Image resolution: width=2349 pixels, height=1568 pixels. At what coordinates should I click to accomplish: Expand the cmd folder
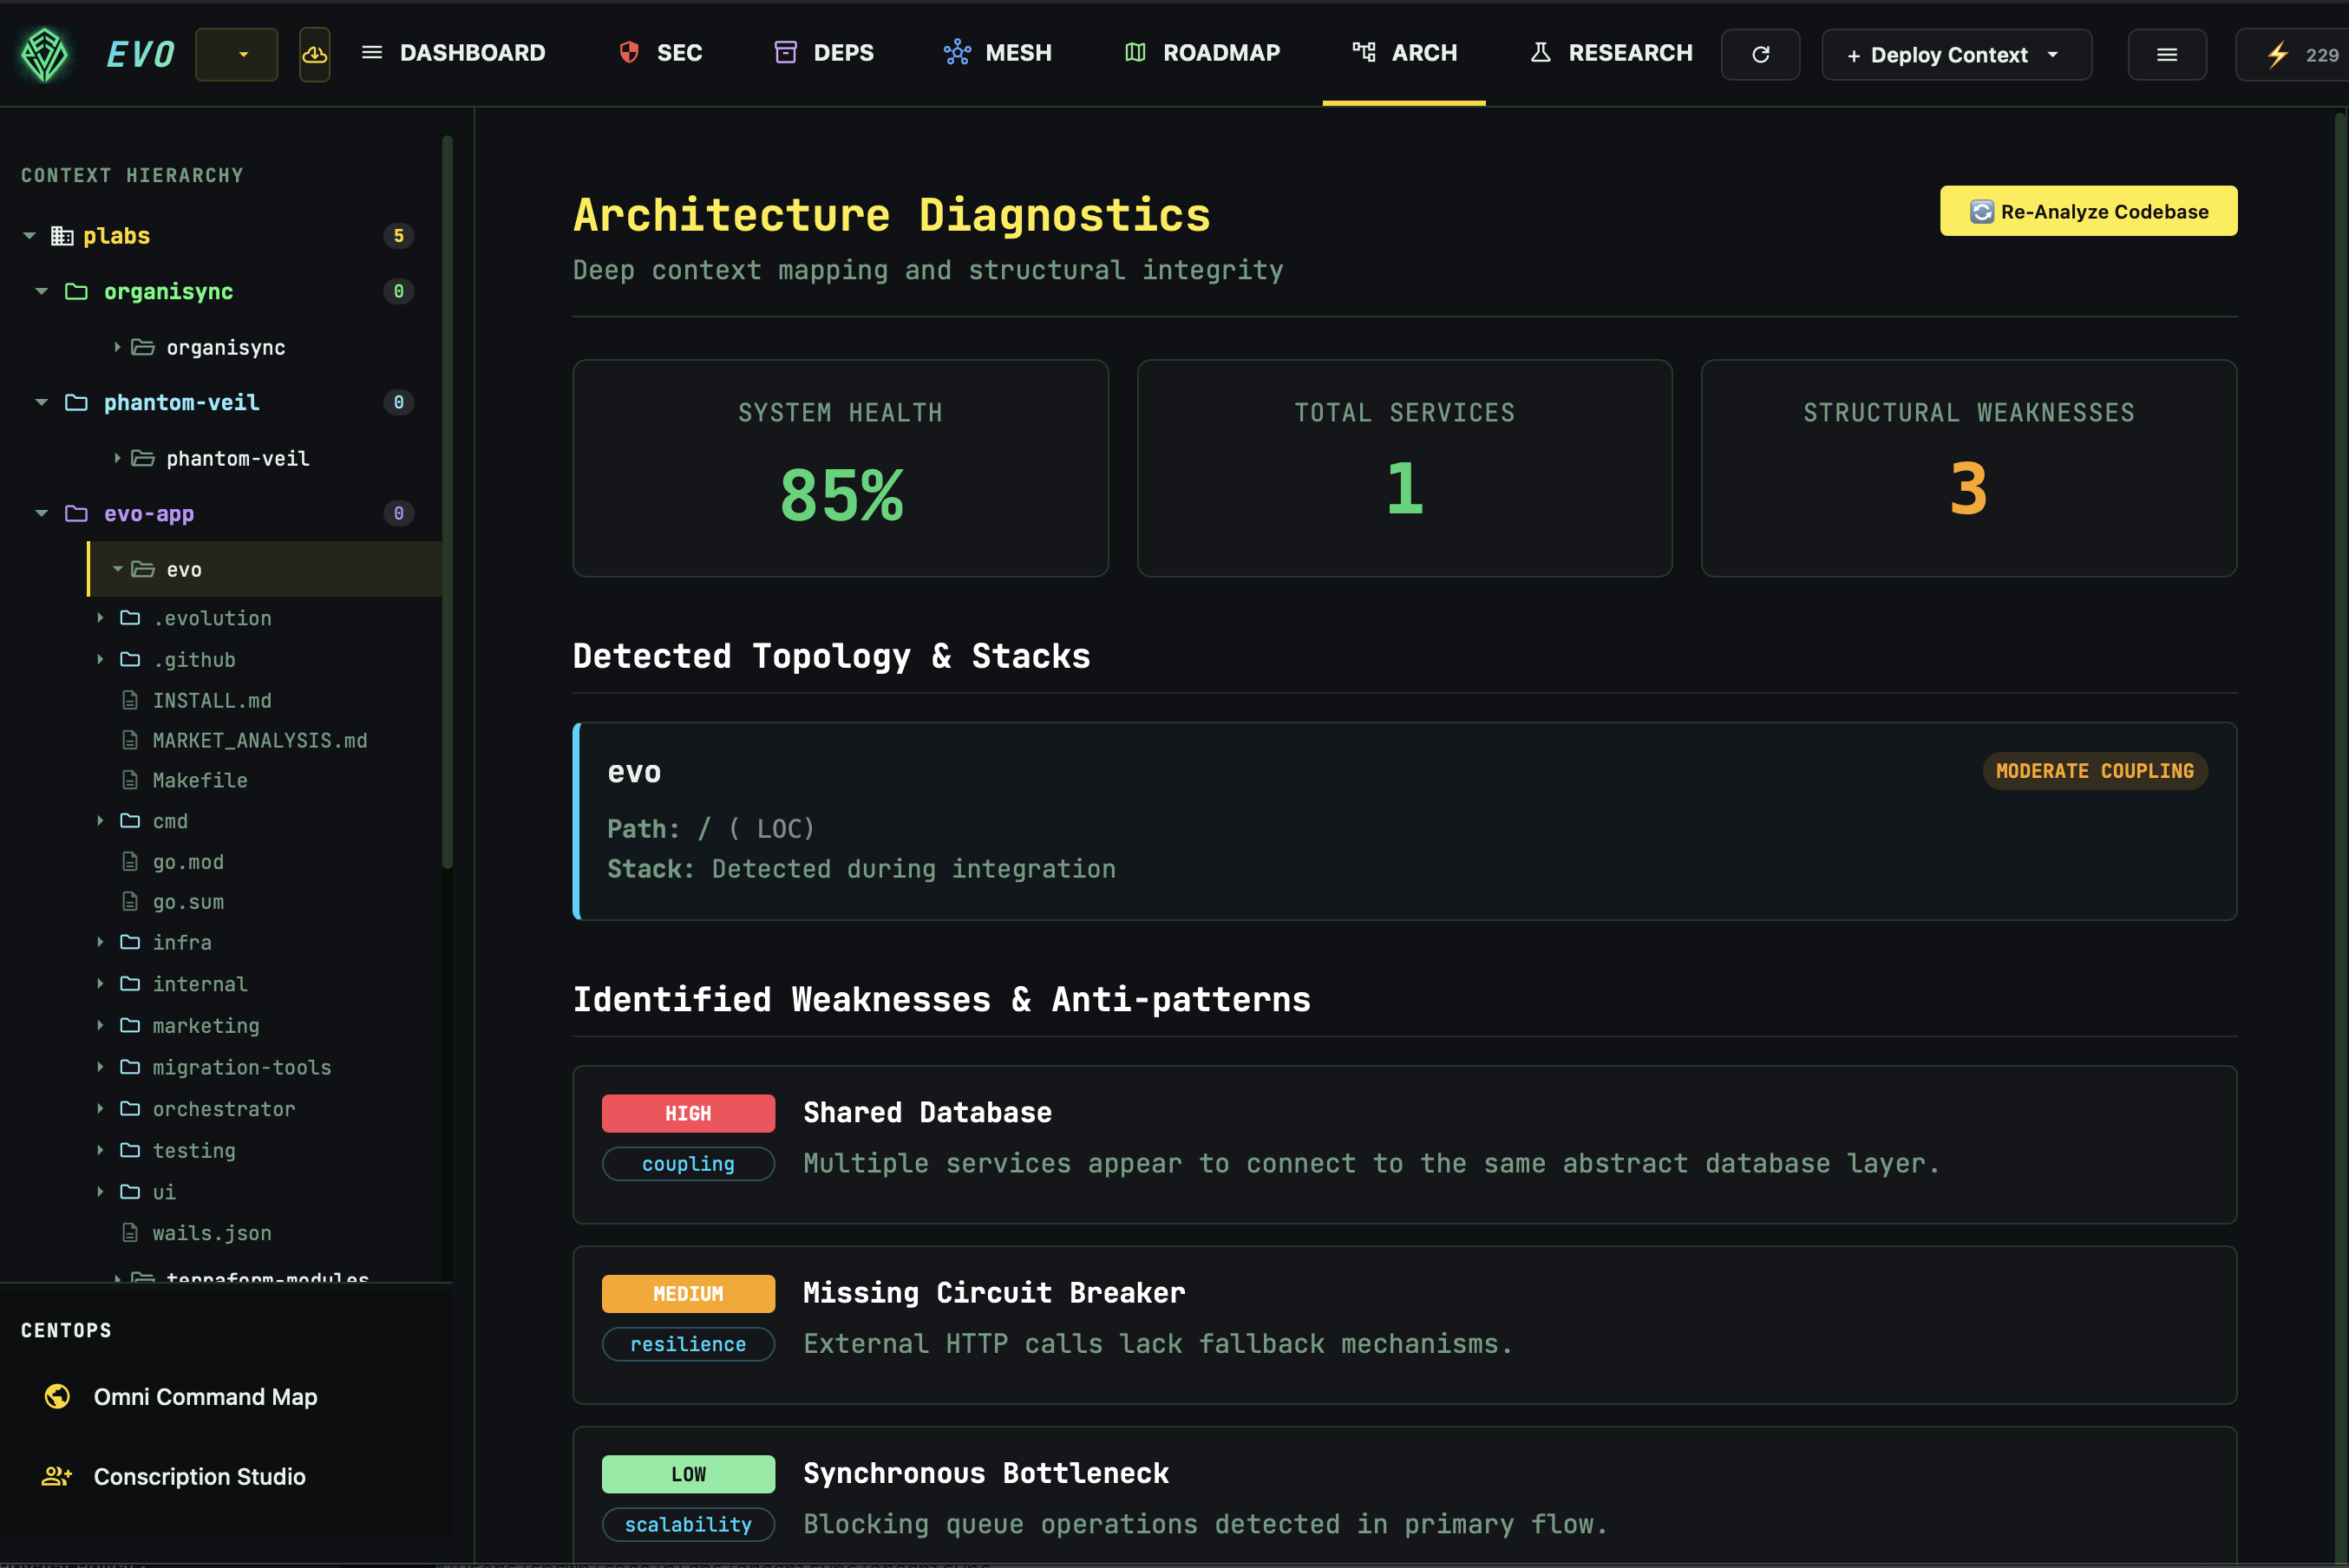100,820
